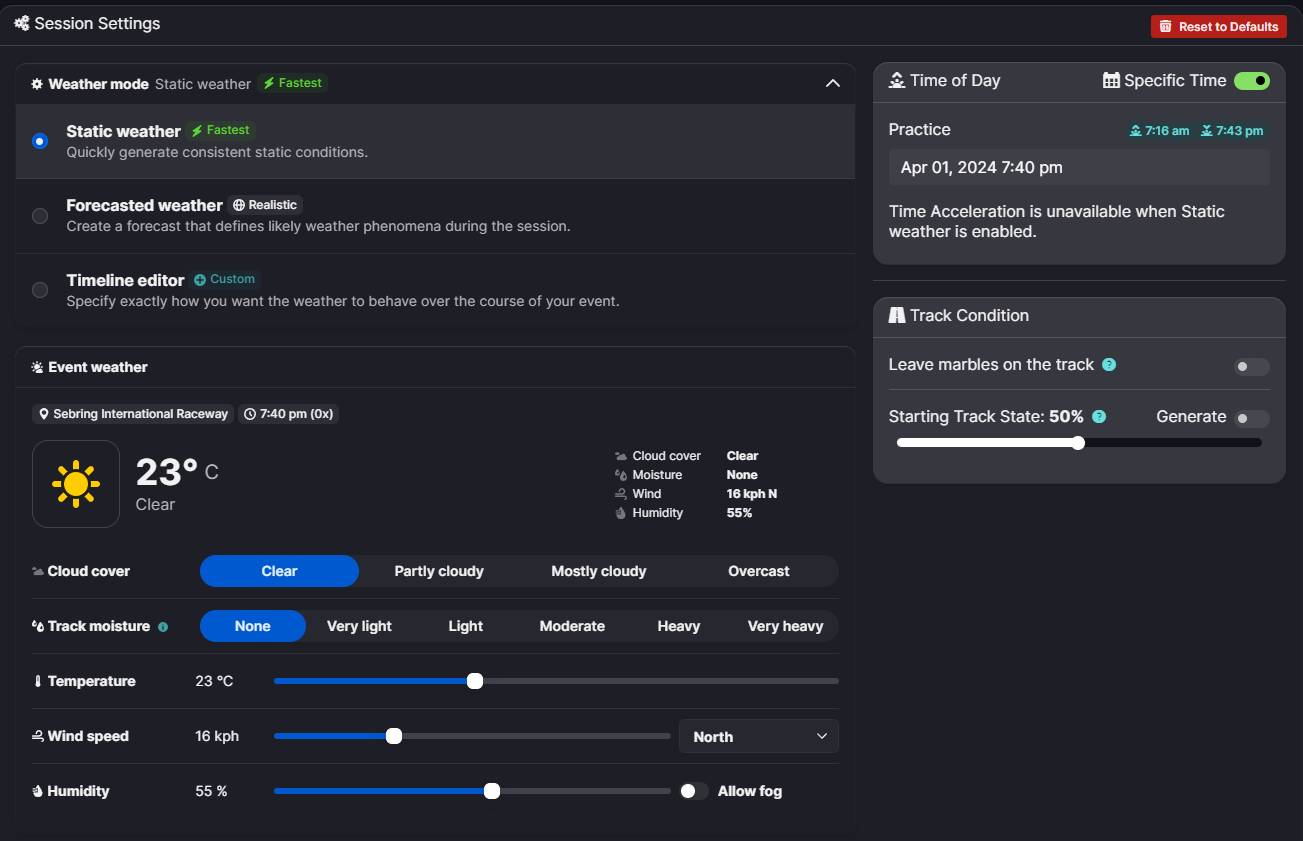Toggle the Specific Time switch

[1252, 81]
